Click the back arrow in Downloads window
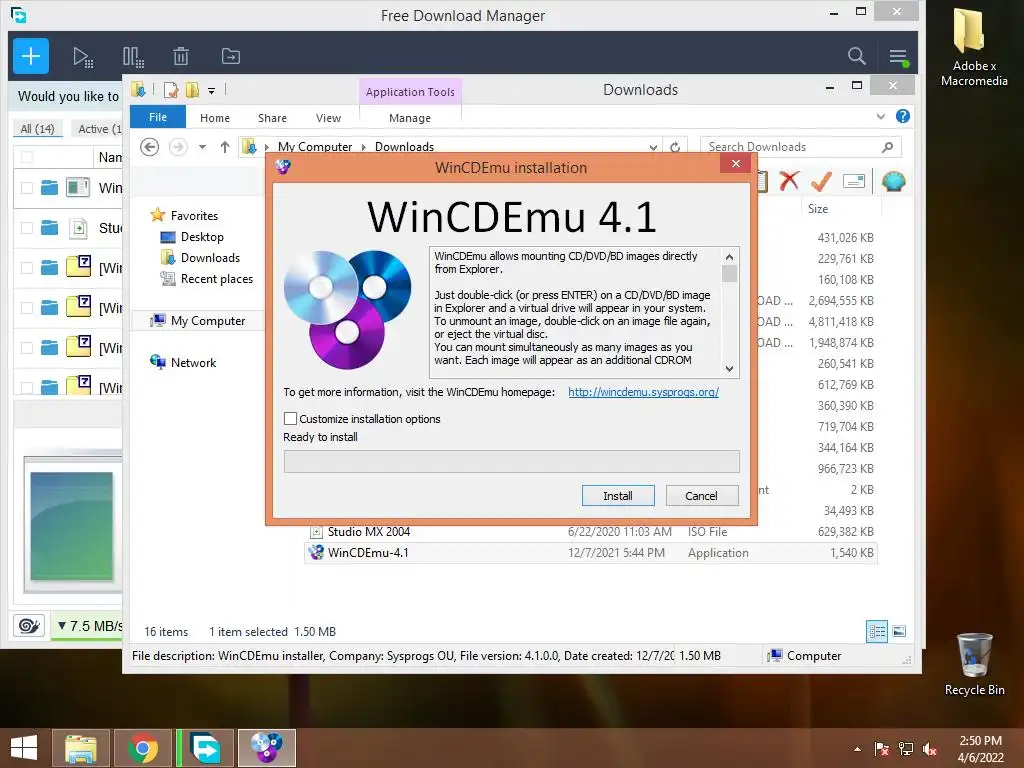 click(x=150, y=147)
